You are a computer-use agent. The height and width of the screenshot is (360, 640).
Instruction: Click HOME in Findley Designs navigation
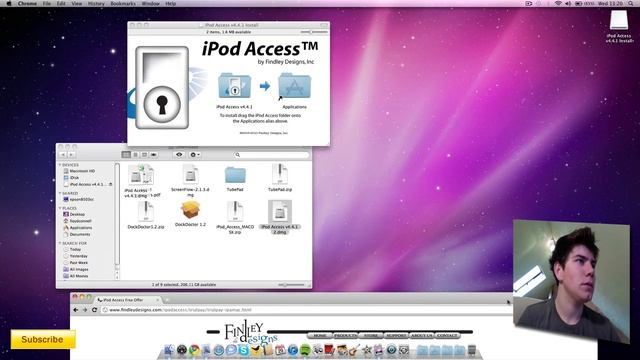click(320, 336)
